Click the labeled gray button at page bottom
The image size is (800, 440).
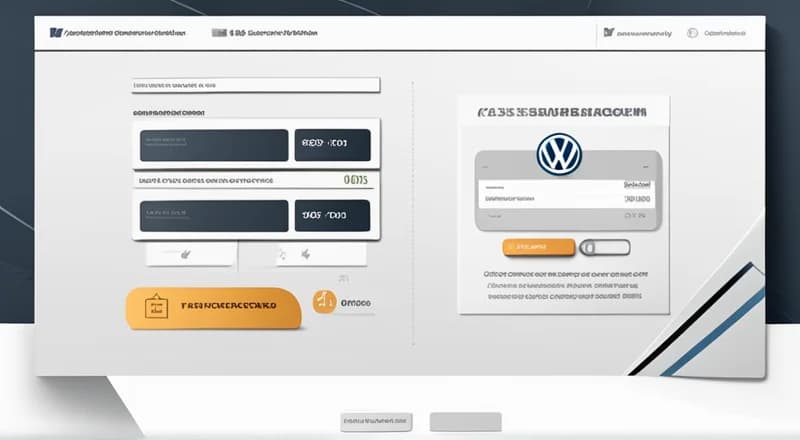(376, 422)
